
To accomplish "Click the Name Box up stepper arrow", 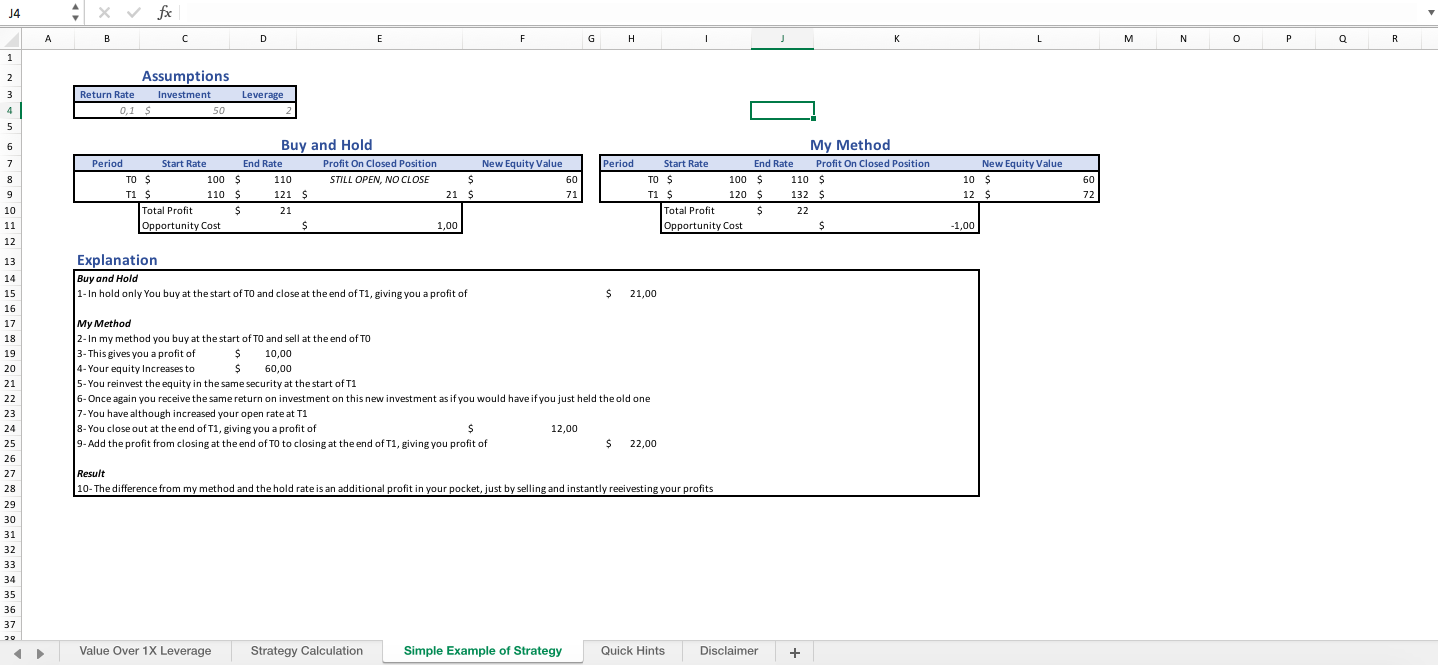I will pos(75,7).
